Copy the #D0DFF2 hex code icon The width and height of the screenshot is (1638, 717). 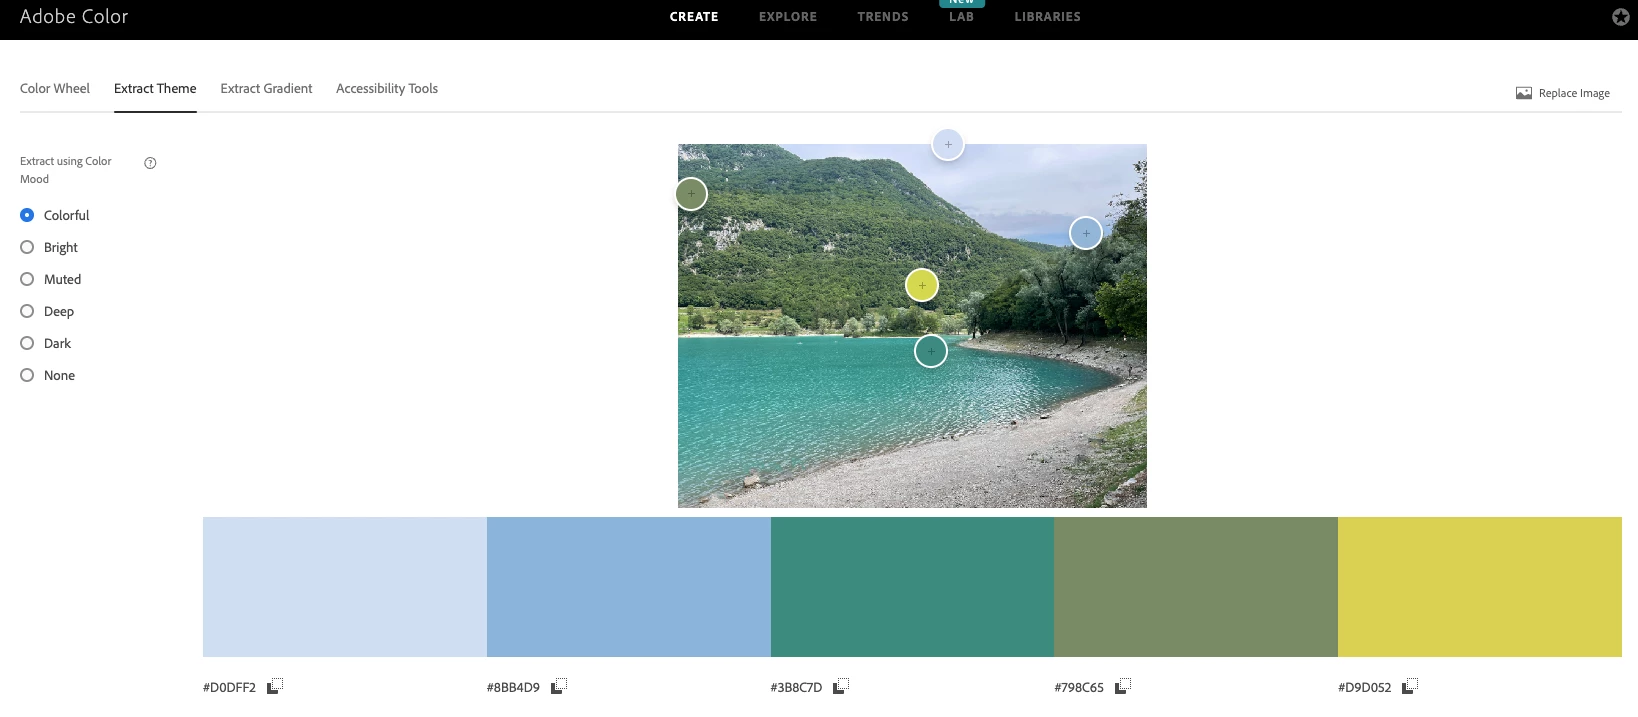coord(275,686)
